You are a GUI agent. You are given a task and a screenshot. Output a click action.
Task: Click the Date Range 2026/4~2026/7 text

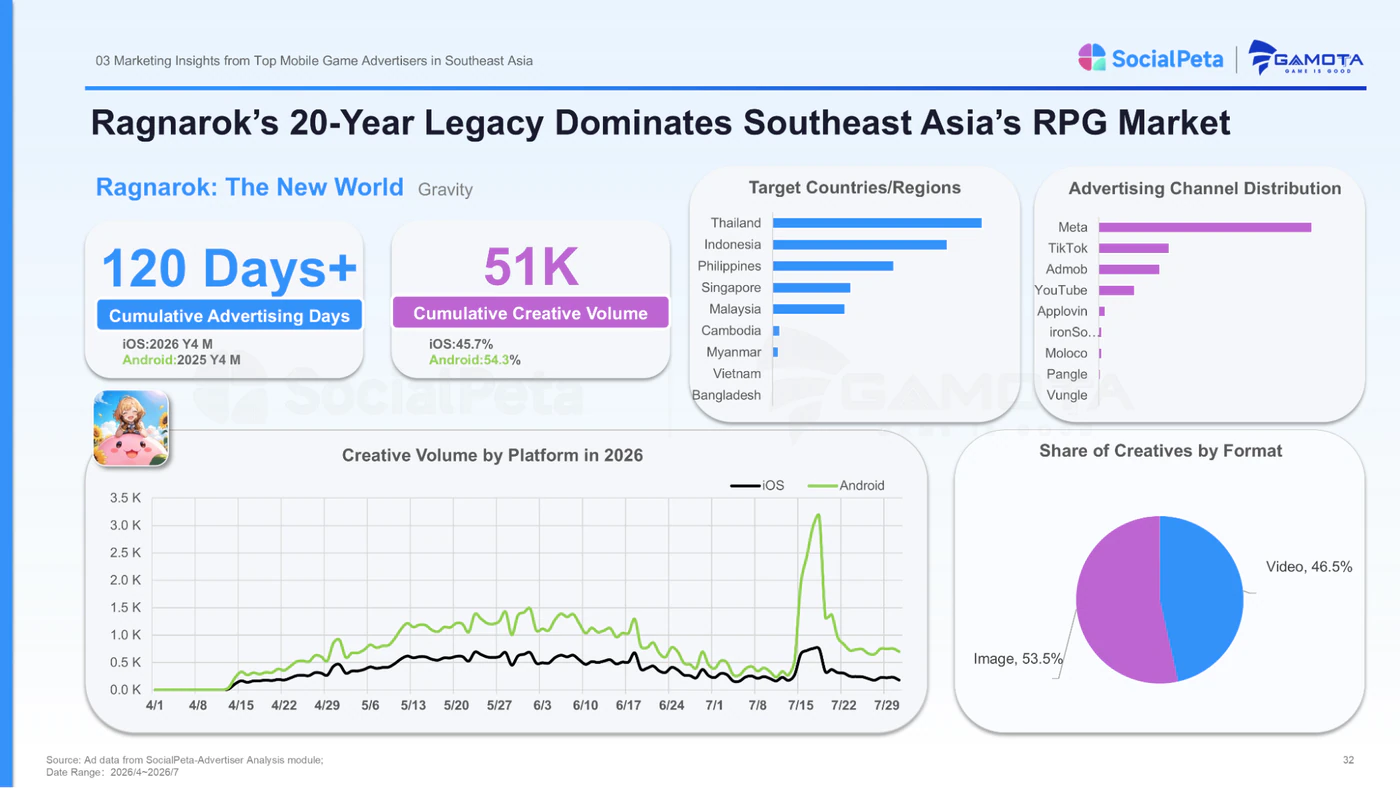(113, 773)
